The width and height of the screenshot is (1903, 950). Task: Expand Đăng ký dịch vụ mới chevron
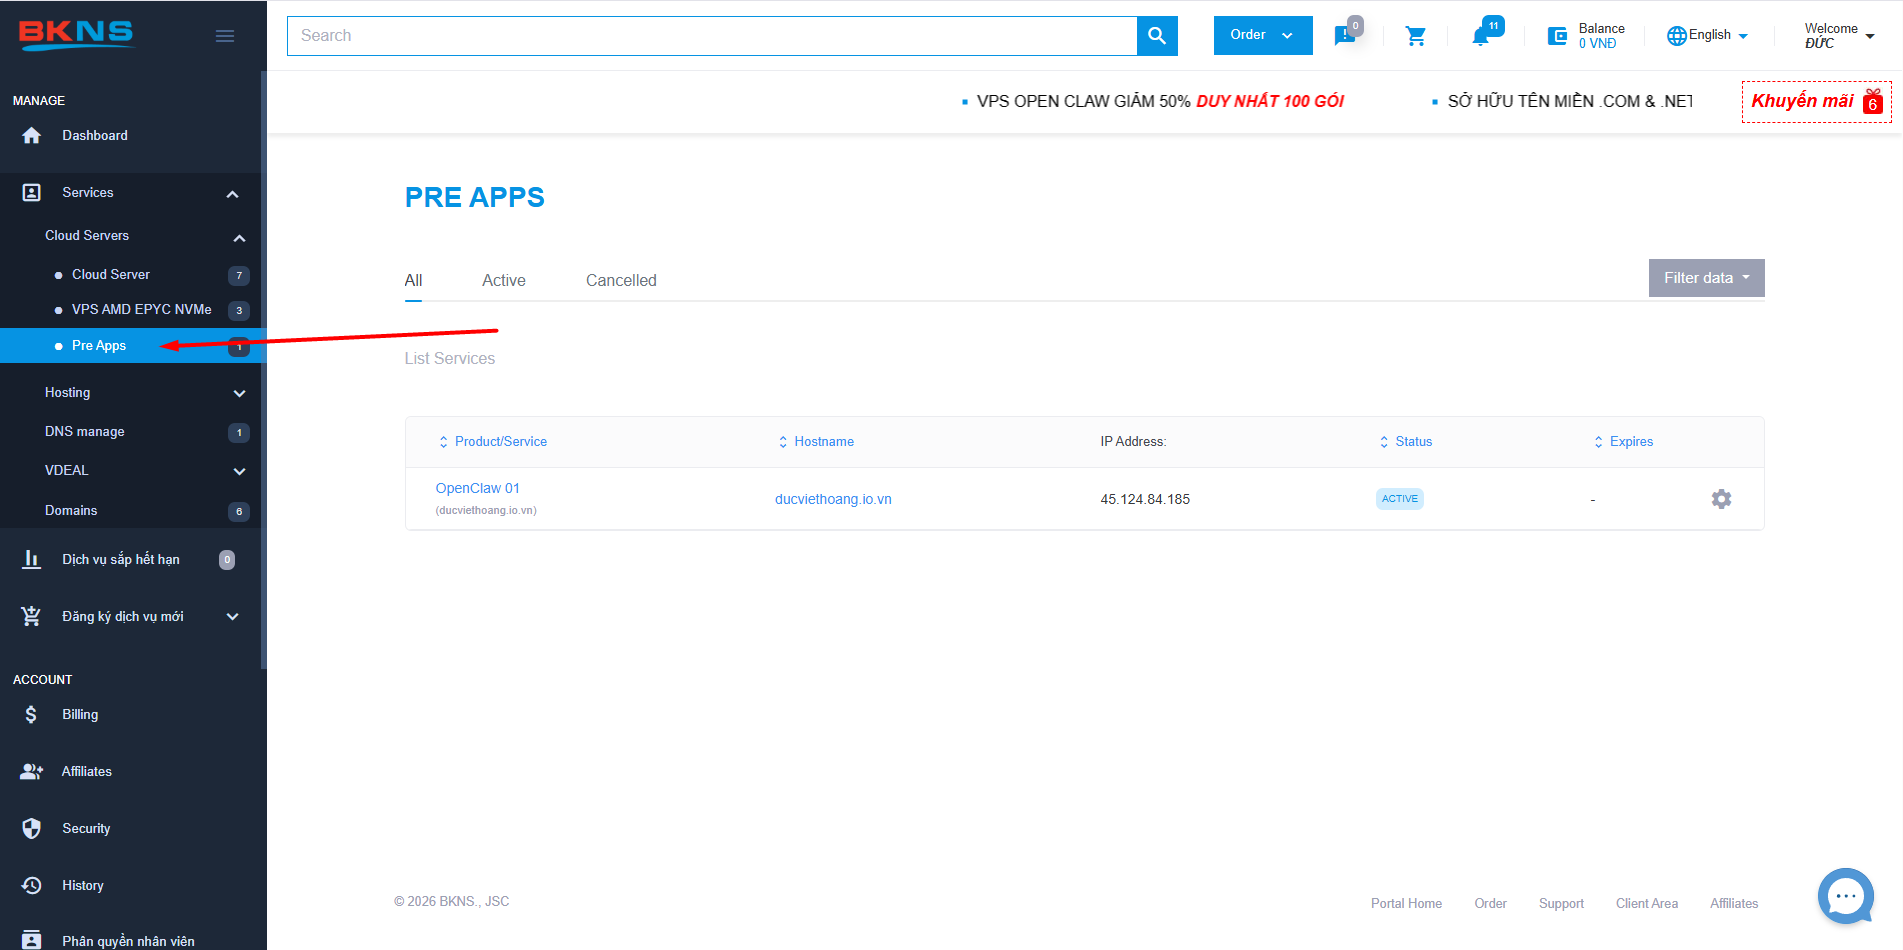[232, 617]
